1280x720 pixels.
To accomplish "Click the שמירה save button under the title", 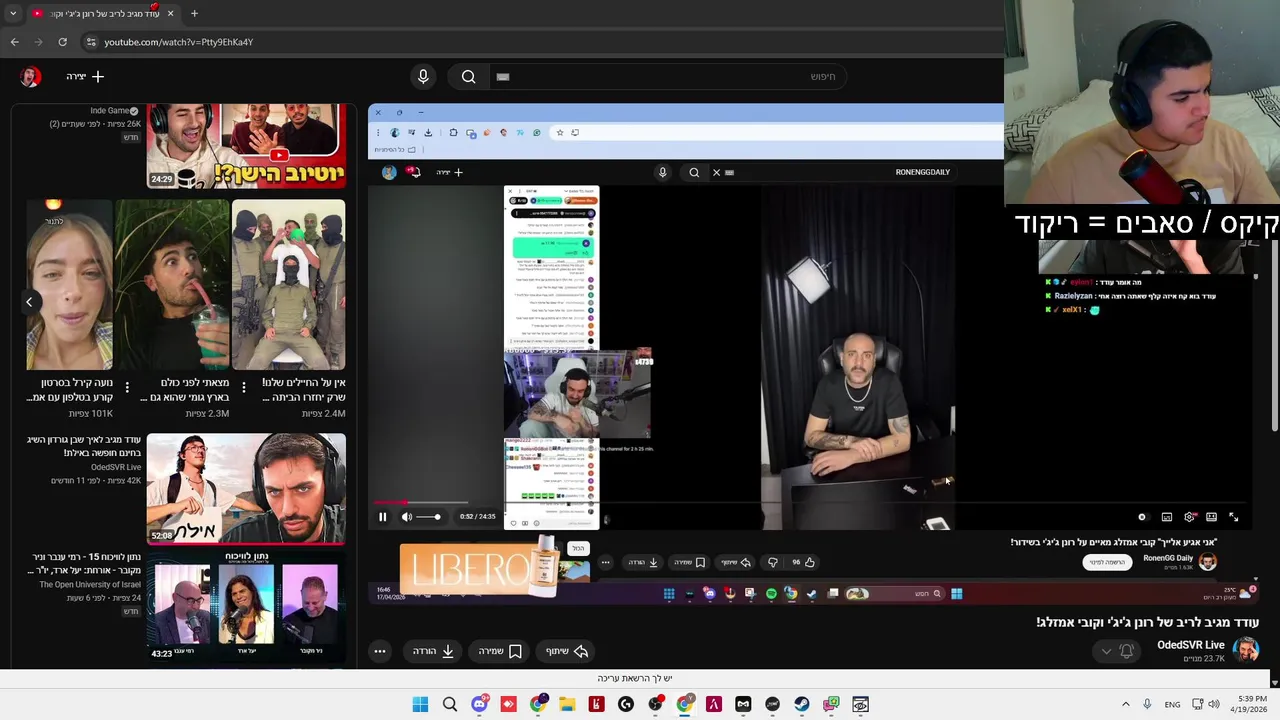I will click(500, 651).
